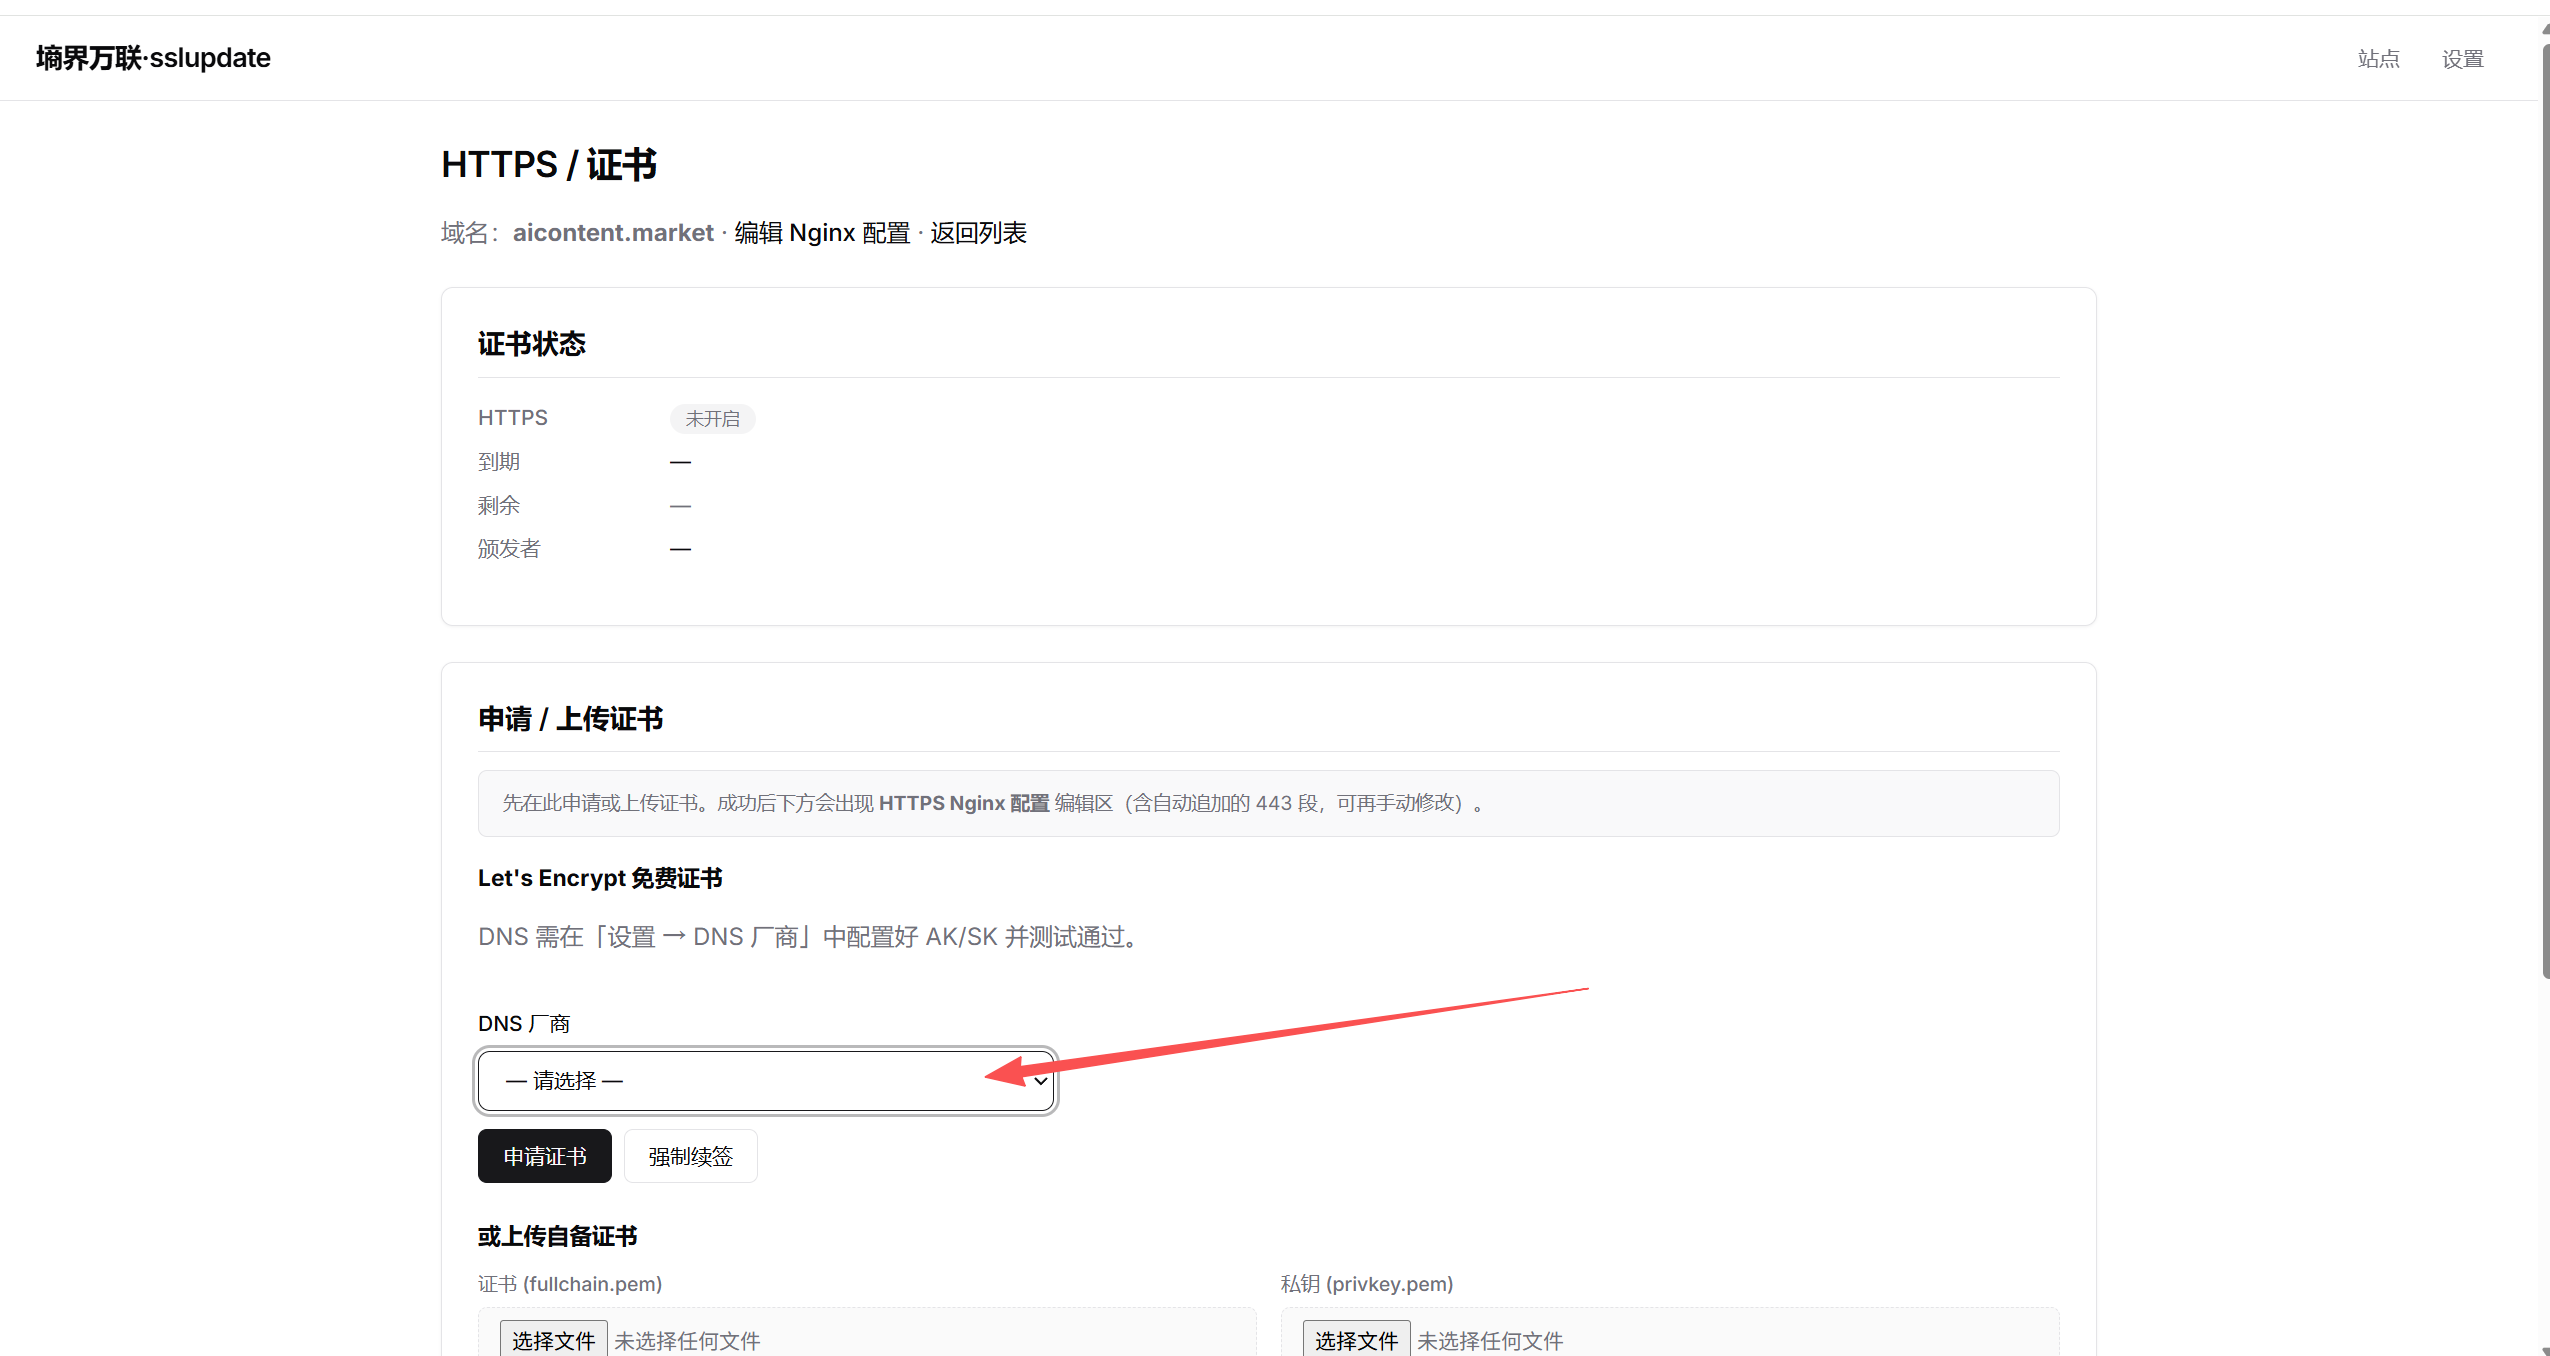Click the 申请 / 上传证书 section heading

click(x=570, y=719)
